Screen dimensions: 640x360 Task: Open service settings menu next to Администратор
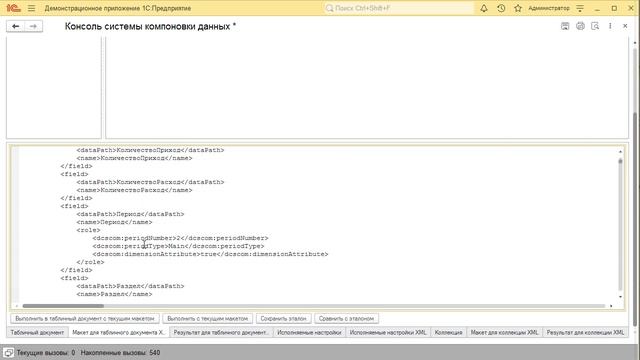[580, 8]
